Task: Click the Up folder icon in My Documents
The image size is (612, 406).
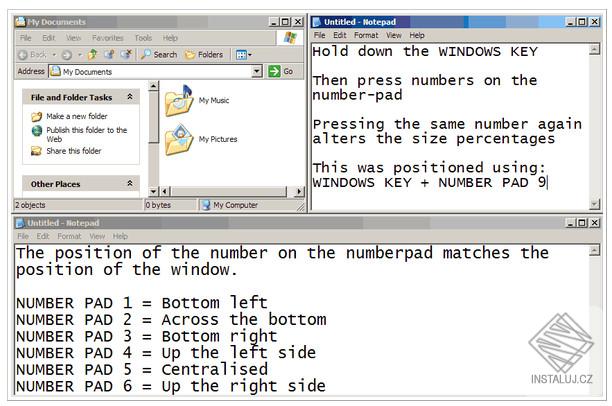Action: (x=93, y=54)
